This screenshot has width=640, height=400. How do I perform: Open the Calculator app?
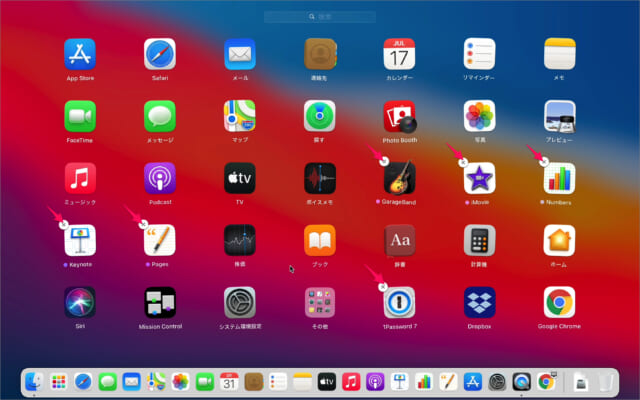(x=479, y=240)
